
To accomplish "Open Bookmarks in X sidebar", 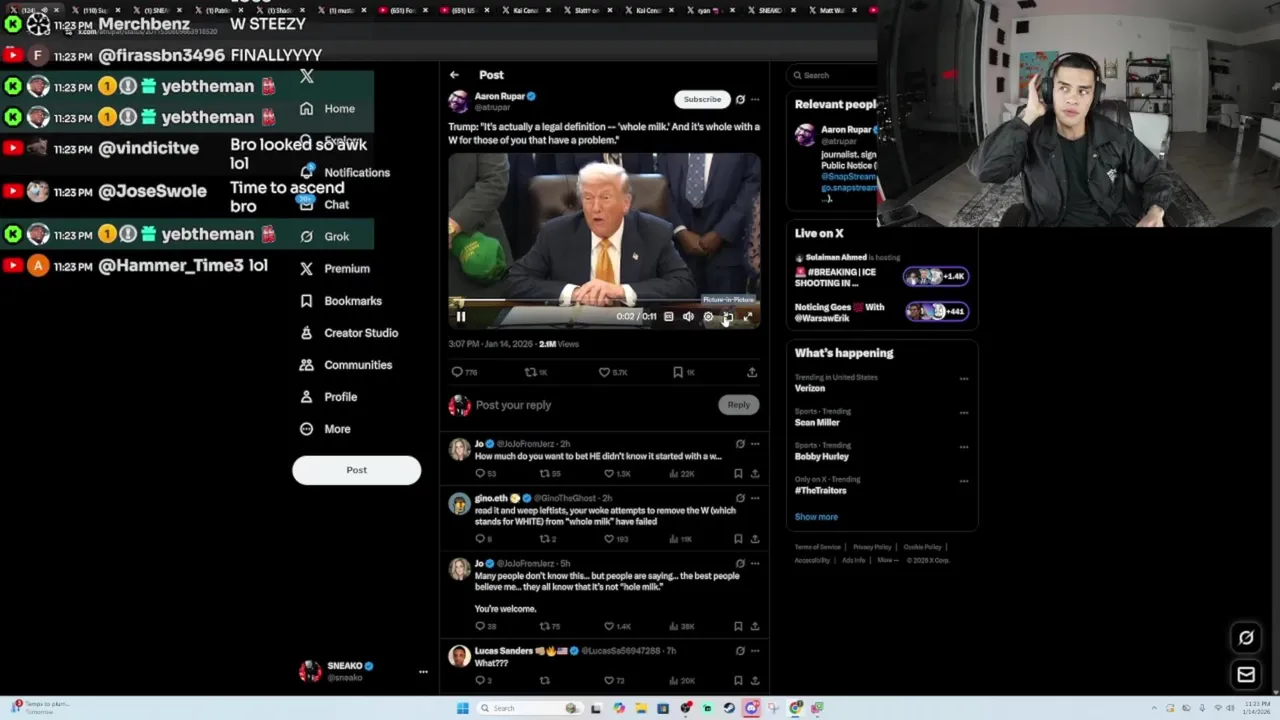I will pos(341,301).
